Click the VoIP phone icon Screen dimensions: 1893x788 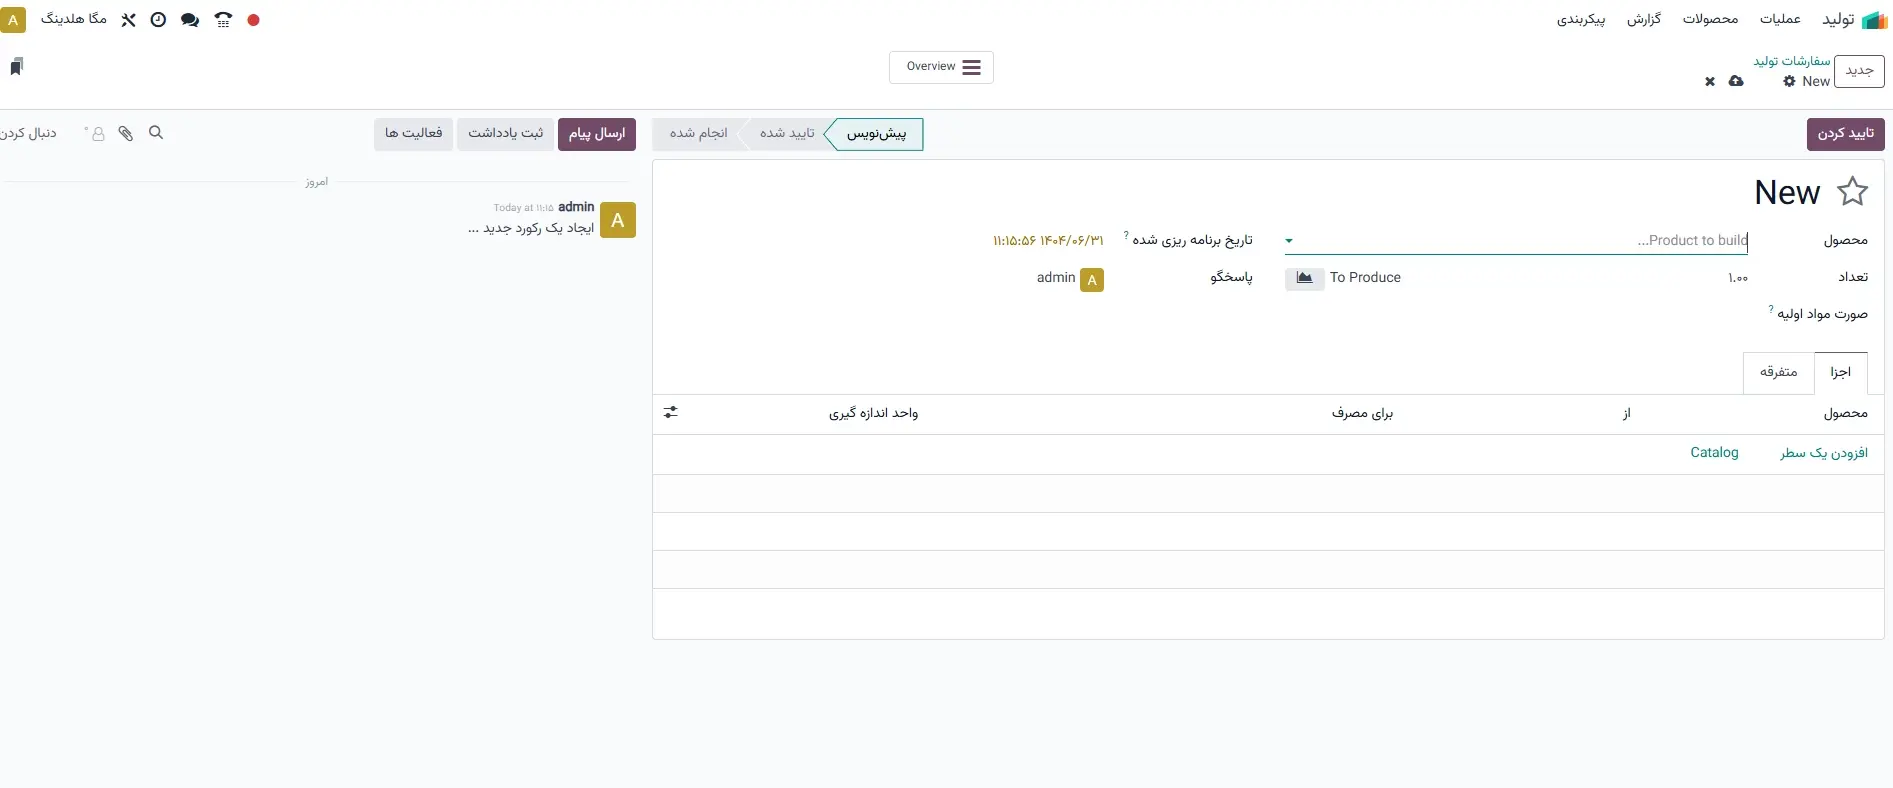pos(223,20)
